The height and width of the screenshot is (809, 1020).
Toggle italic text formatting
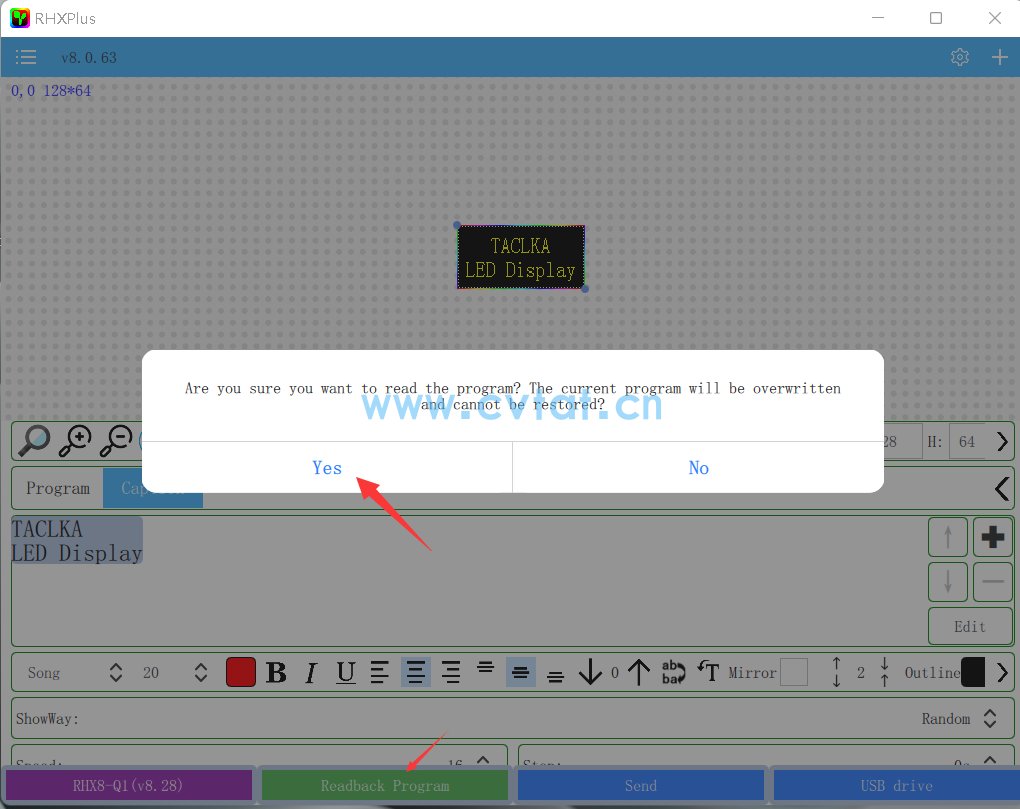(311, 672)
